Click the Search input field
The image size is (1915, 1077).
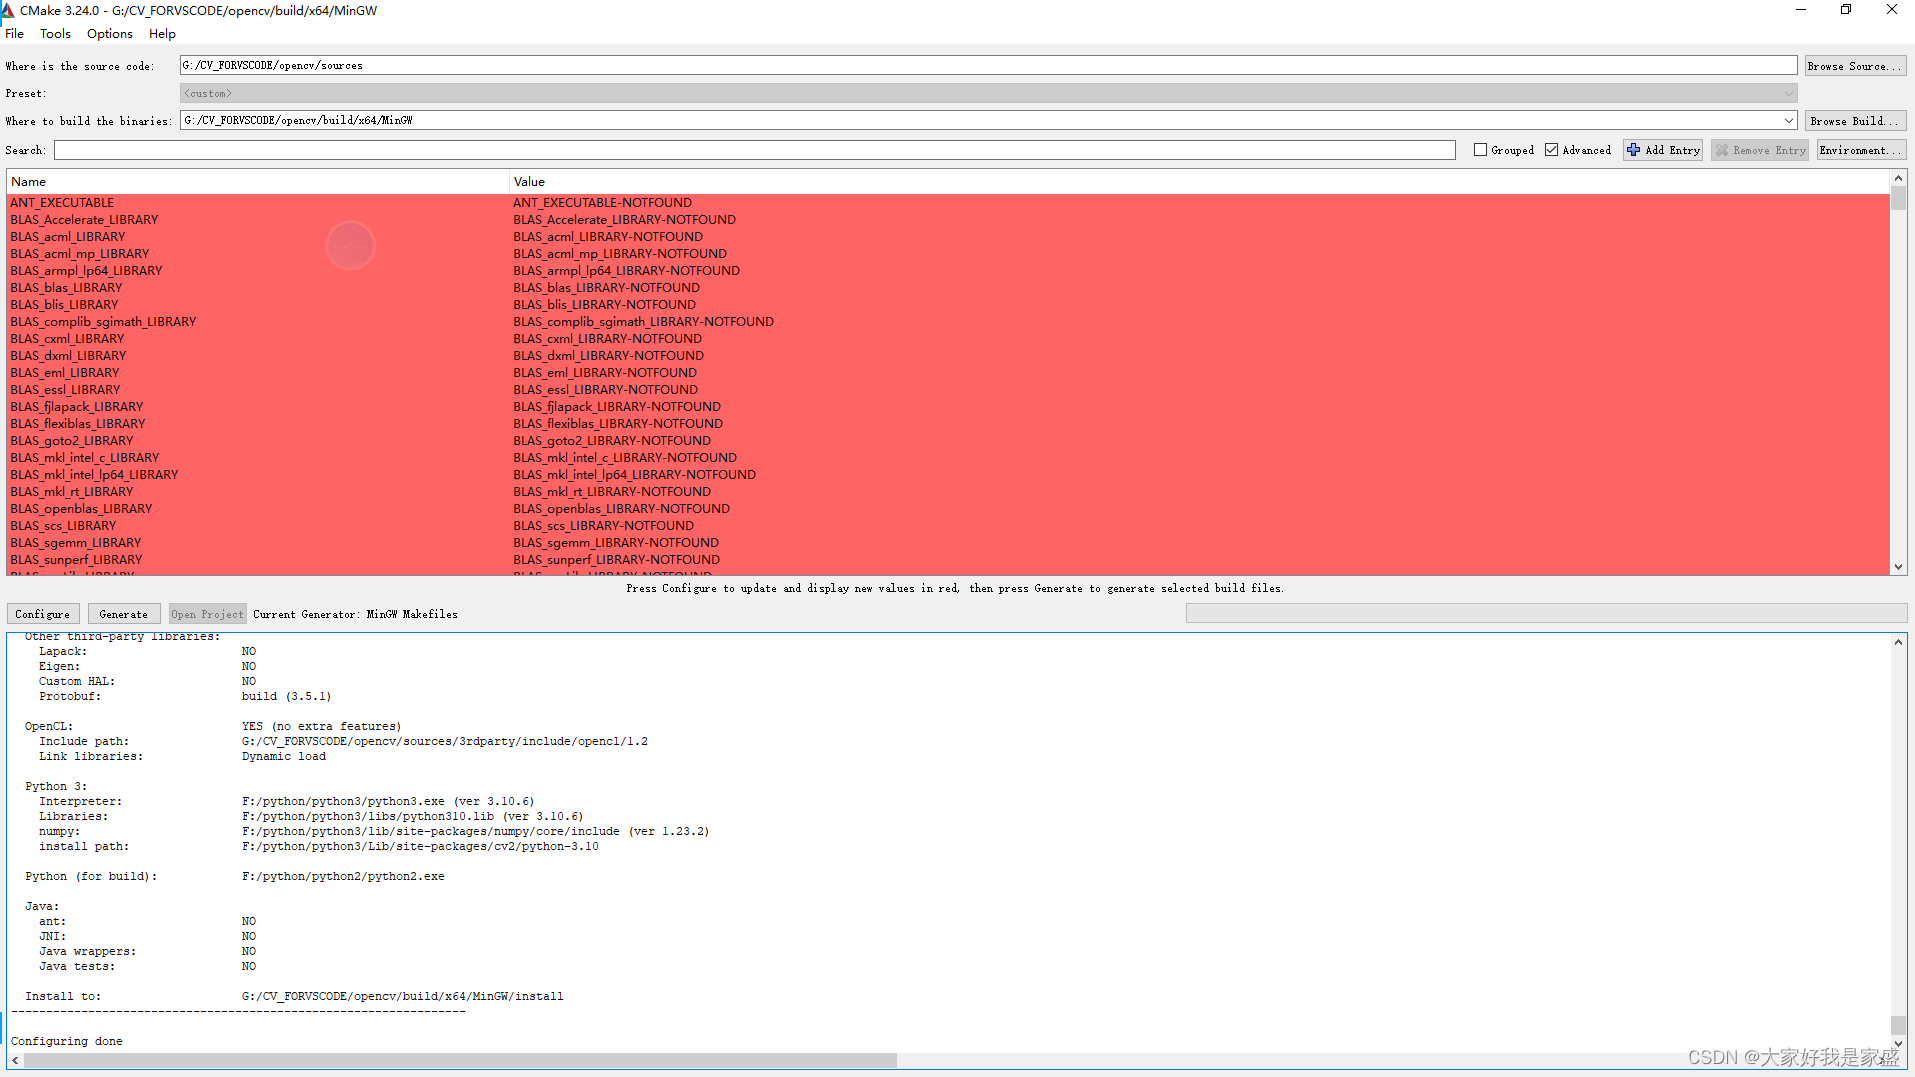755,150
